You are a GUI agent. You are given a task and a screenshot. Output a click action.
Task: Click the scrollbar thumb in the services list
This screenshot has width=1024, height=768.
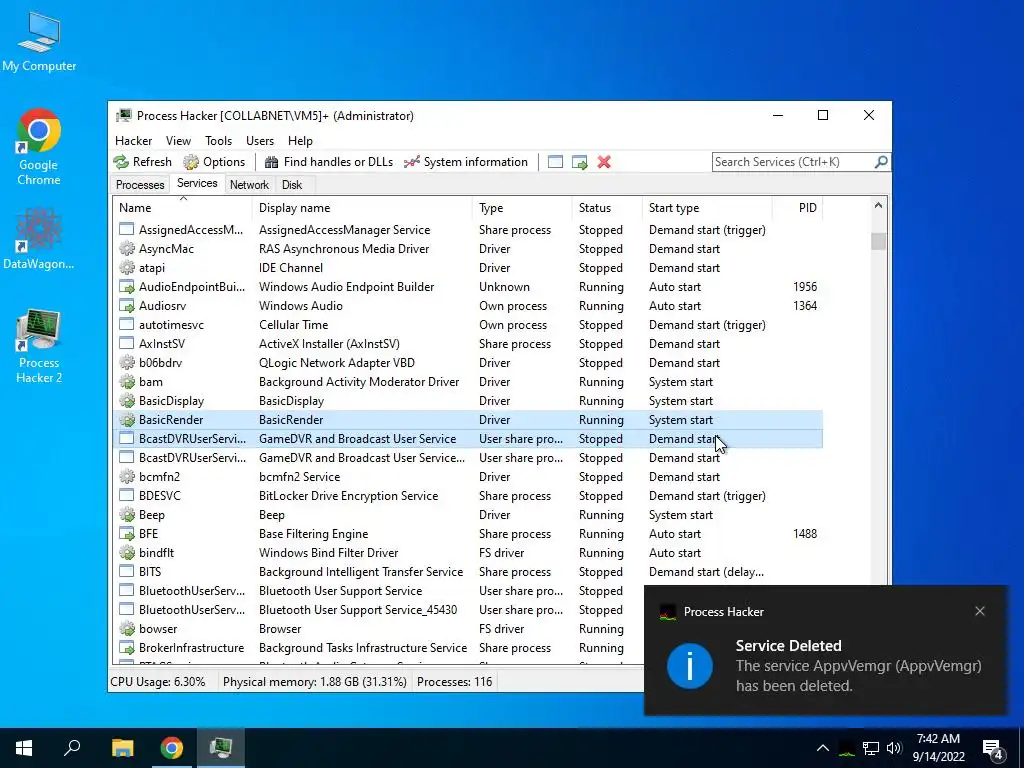click(878, 242)
